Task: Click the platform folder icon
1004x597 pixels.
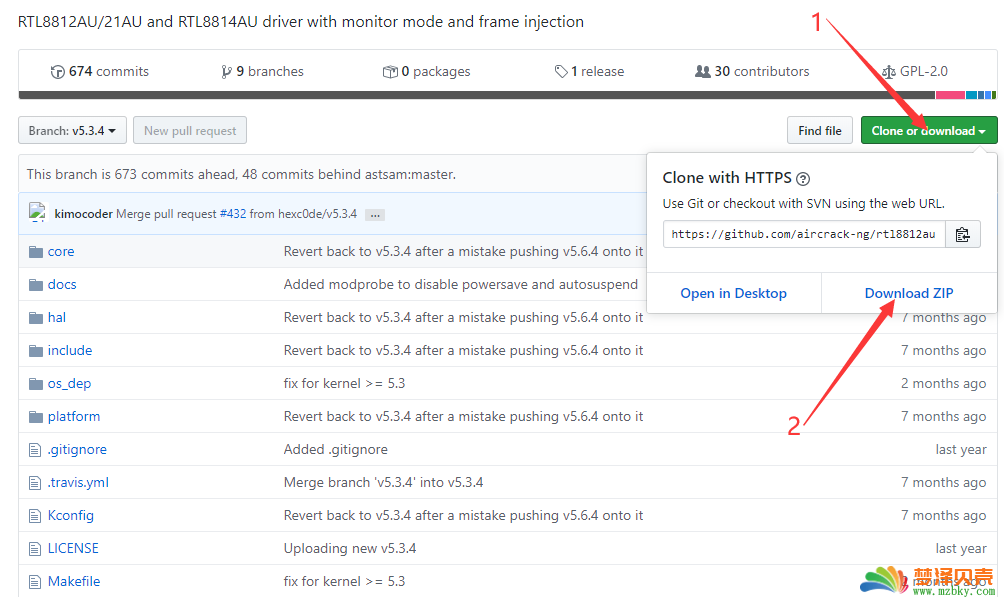Action: click(36, 417)
